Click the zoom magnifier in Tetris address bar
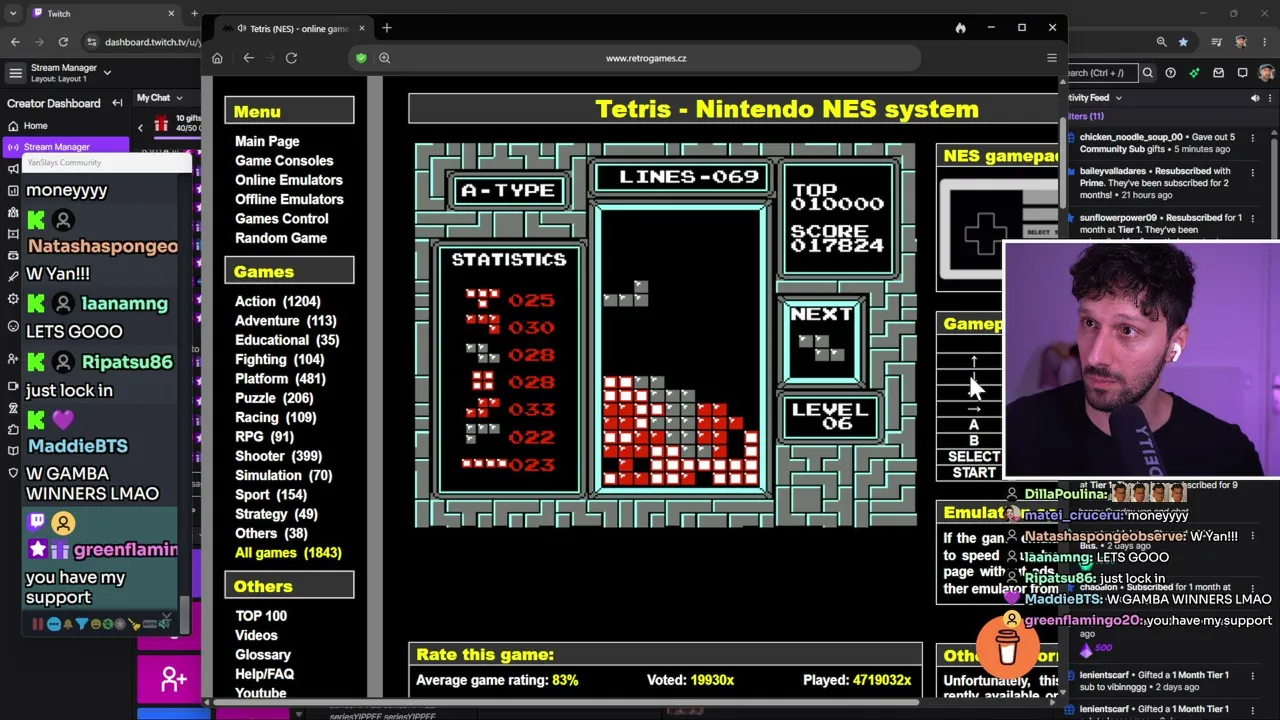The width and height of the screenshot is (1280, 720). [x=384, y=58]
